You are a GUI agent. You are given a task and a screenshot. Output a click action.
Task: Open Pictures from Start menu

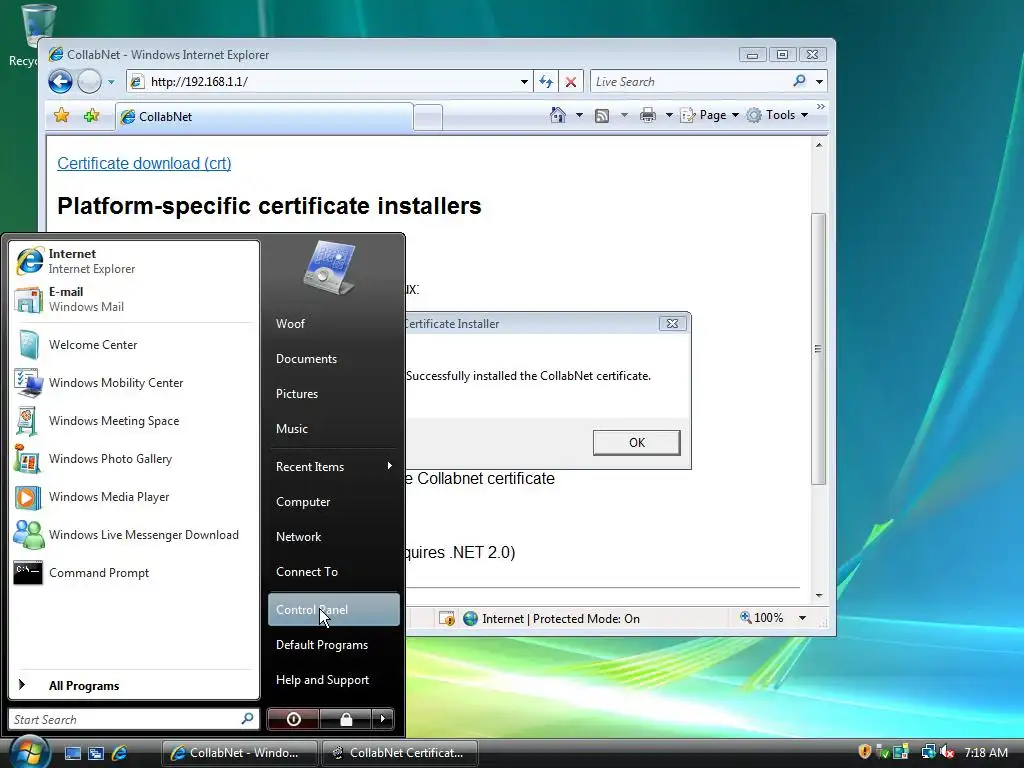334,394
